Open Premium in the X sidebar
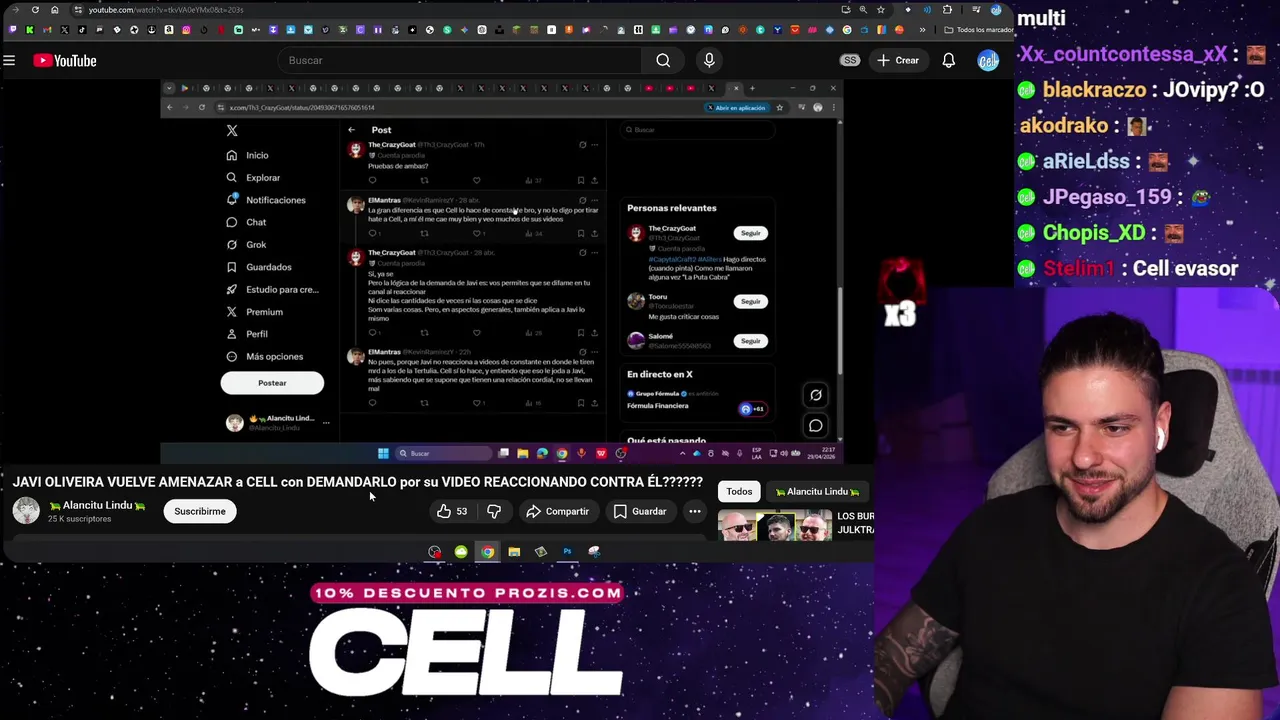This screenshot has height=720, width=1280. click(255, 312)
